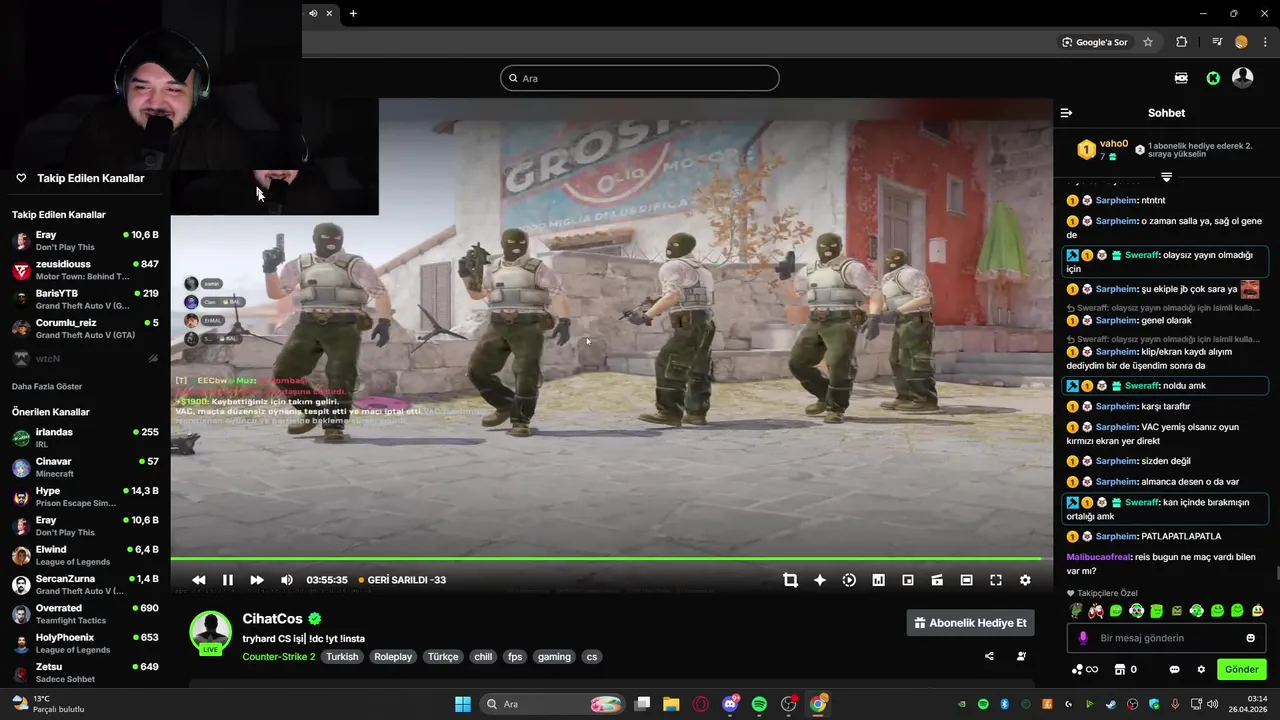Click Google'a Sor lens button

pyautogui.click(x=1095, y=42)
